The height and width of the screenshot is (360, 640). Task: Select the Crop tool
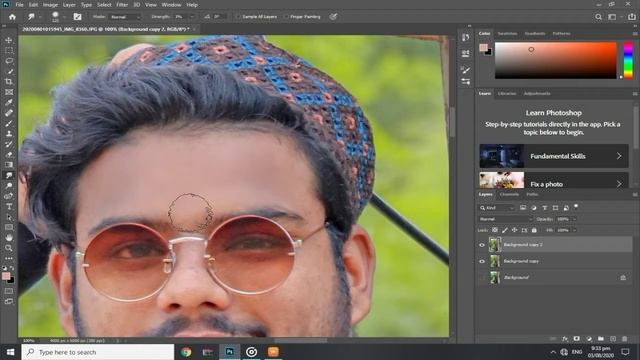click(x=9, y=82)
